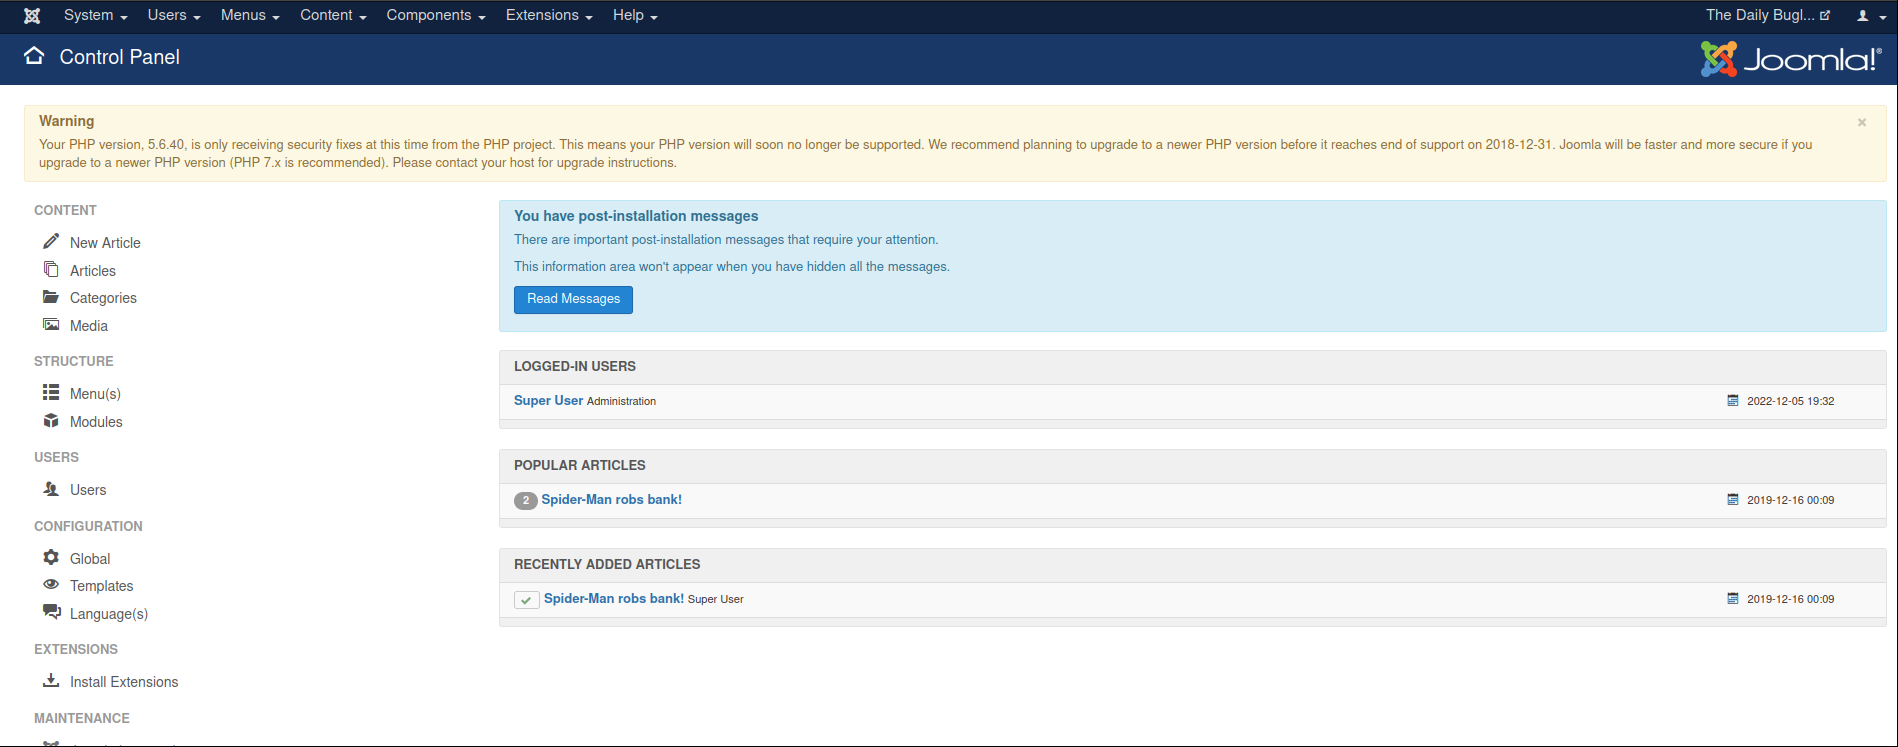Open the Media manager link
Image resolution: width=1898 pixels, height=747 pixels.
[89, 326]
